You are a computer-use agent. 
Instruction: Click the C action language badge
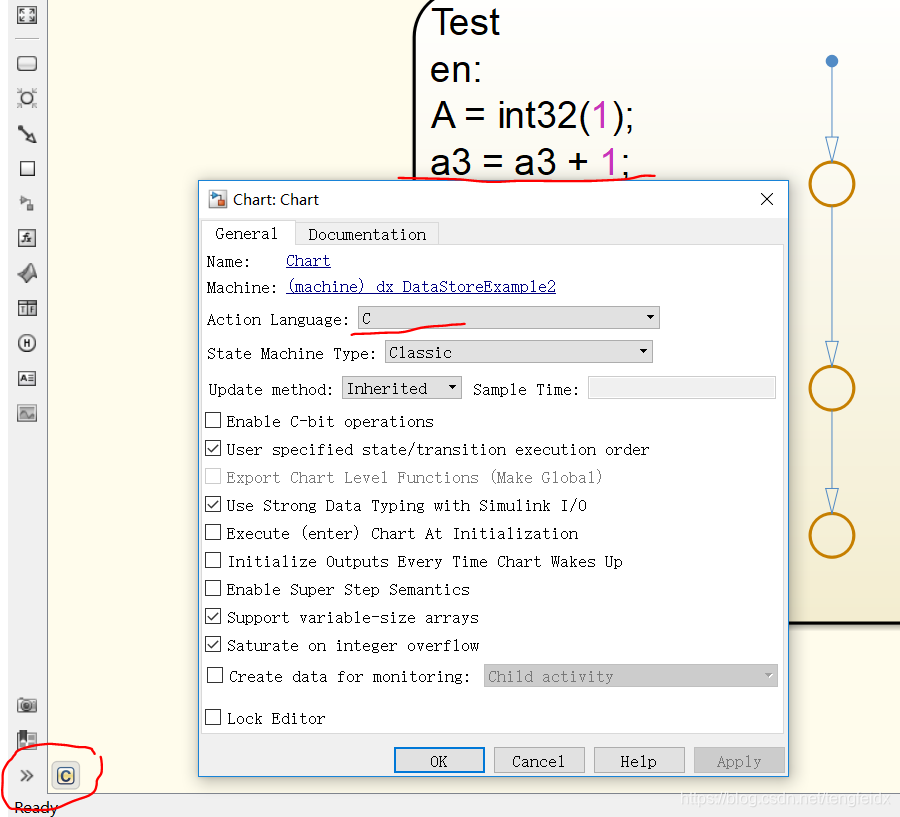click(x=65, y=776)
